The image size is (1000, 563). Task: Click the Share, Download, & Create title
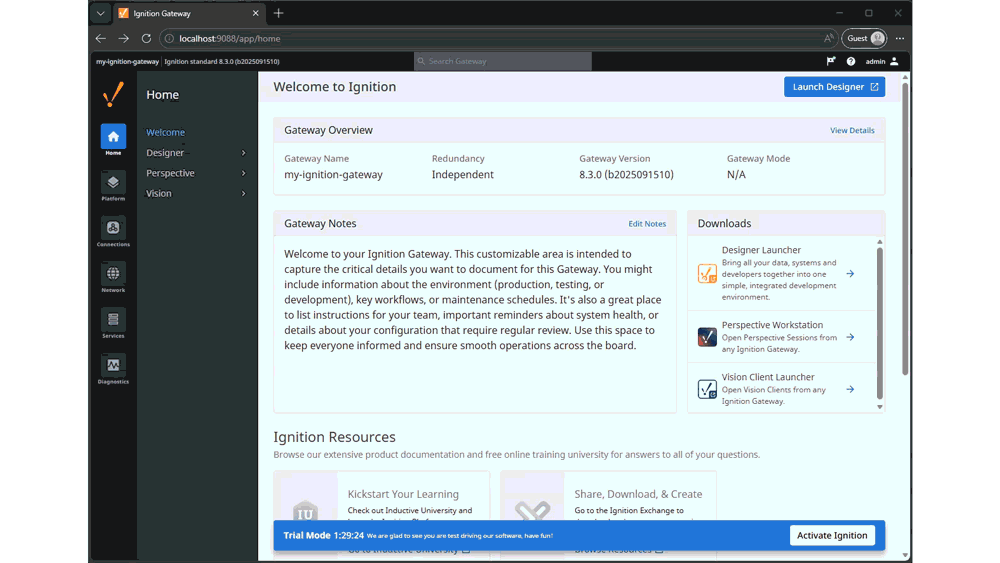pos(638,494)
